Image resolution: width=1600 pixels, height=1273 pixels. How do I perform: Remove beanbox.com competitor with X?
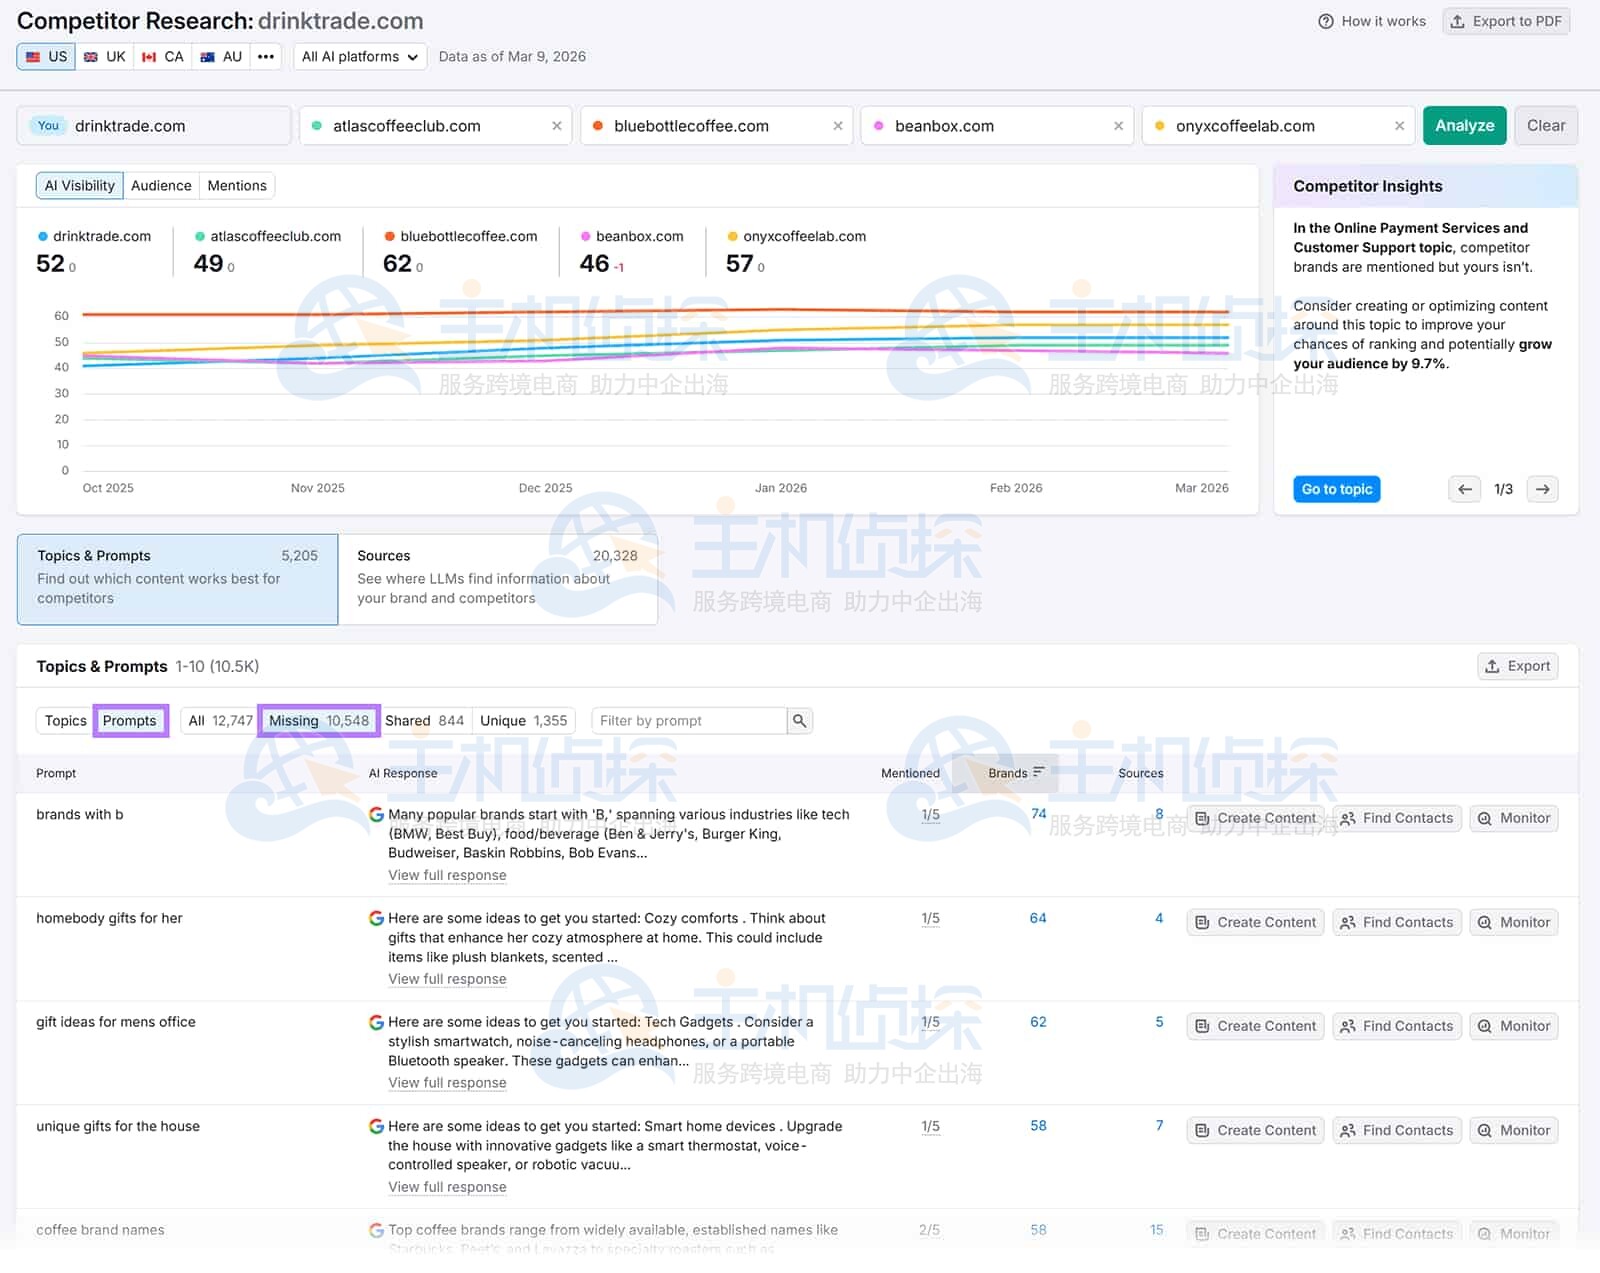(1119, 126)
